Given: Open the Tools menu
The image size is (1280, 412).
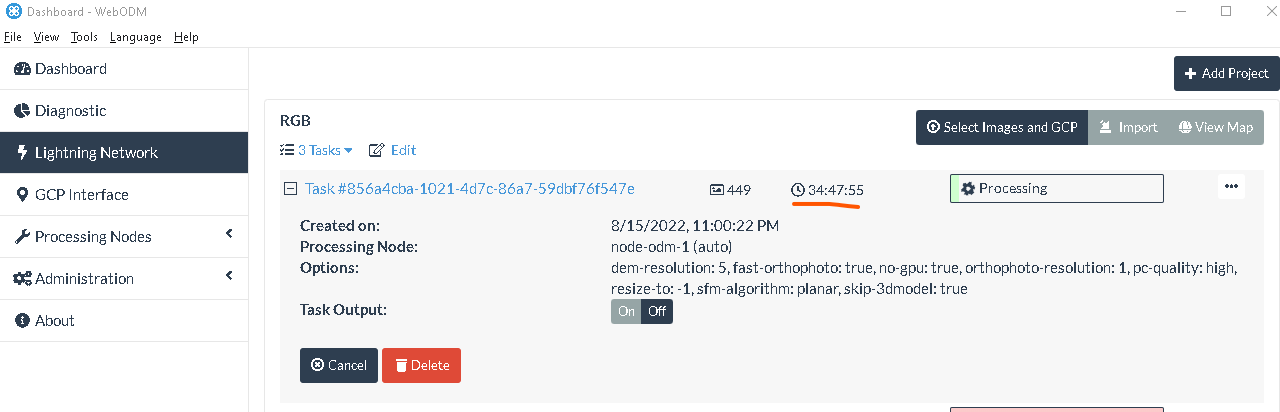Looking at the screenshot, I should click(x=84, y=37).
